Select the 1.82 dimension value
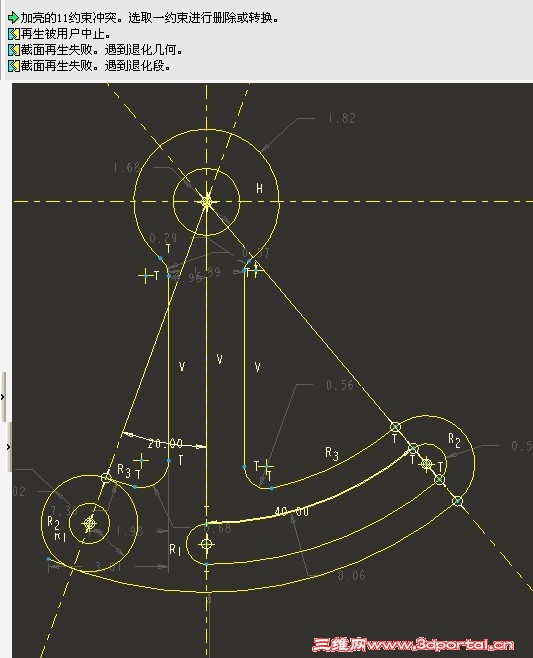533x658 pixels. pyautogui.click(x=342, y=118)
